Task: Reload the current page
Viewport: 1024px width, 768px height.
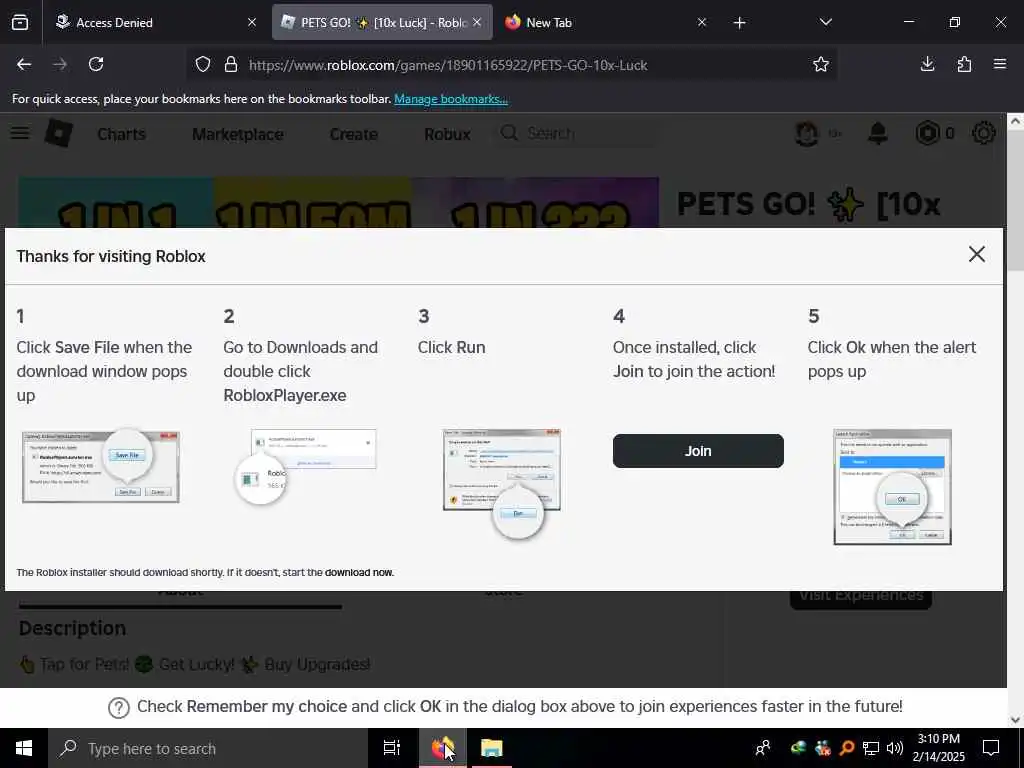Action: click(96, 64)
